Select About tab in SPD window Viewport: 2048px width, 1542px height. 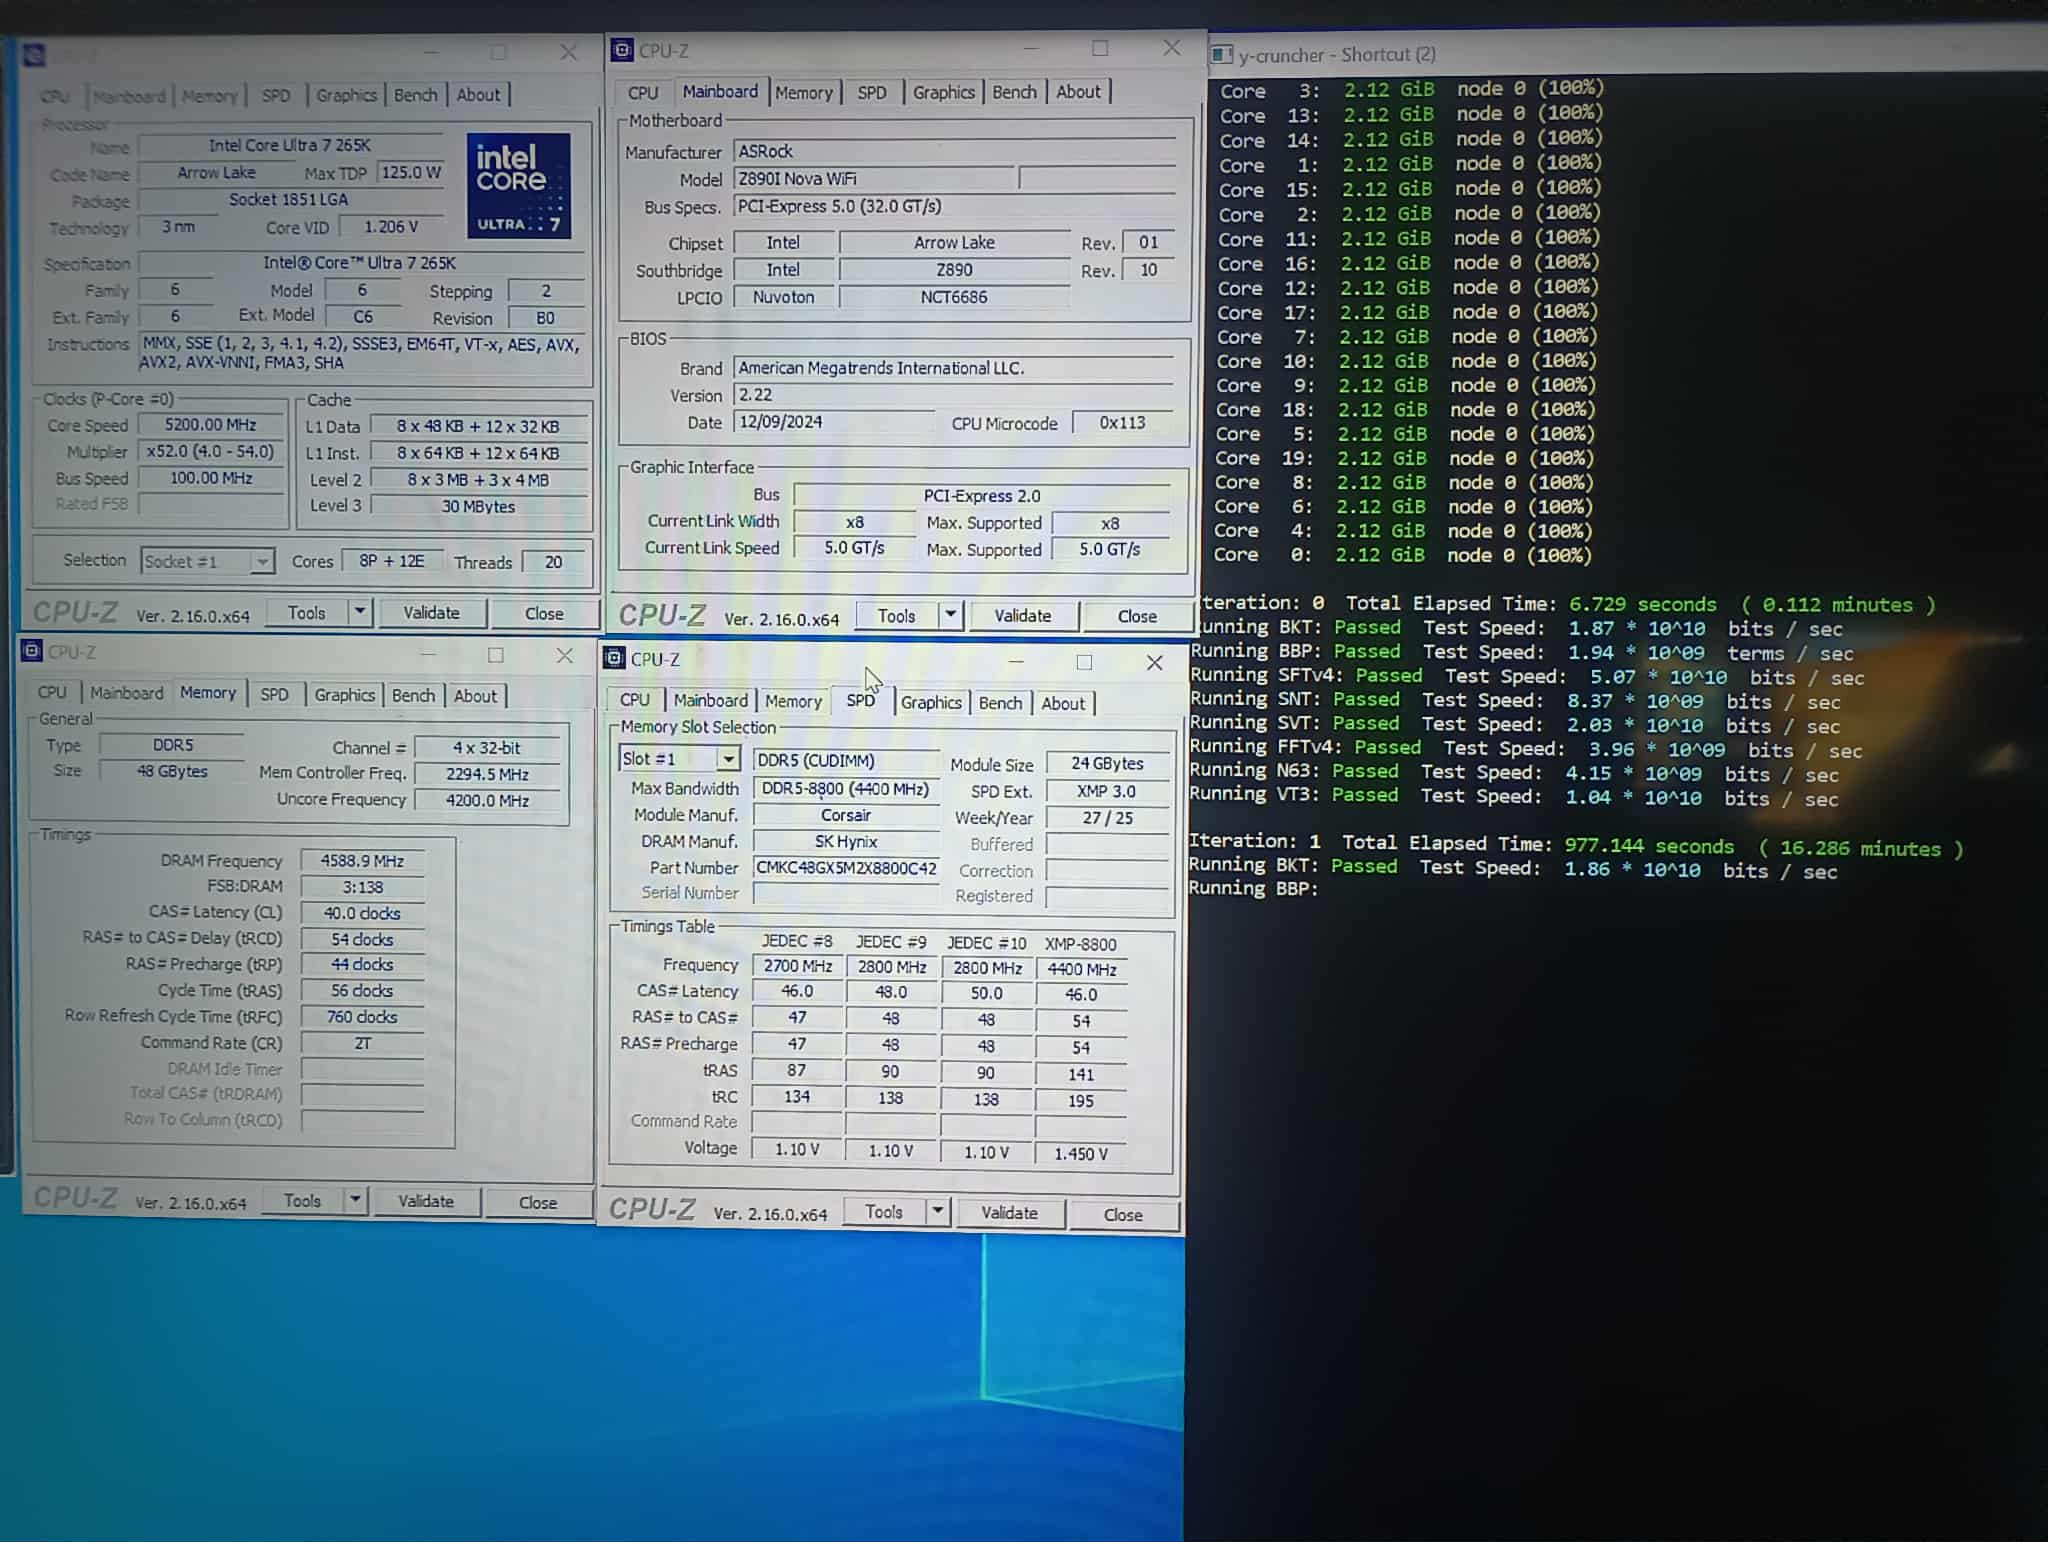[1063, 704]
